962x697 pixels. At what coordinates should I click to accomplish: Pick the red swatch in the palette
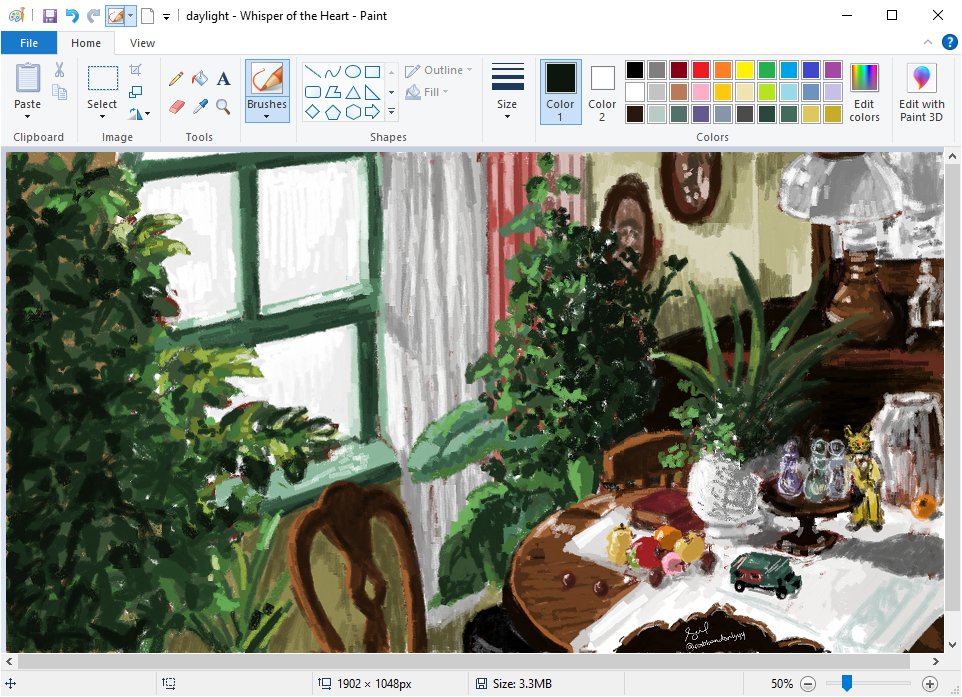[x=701, y=70]
